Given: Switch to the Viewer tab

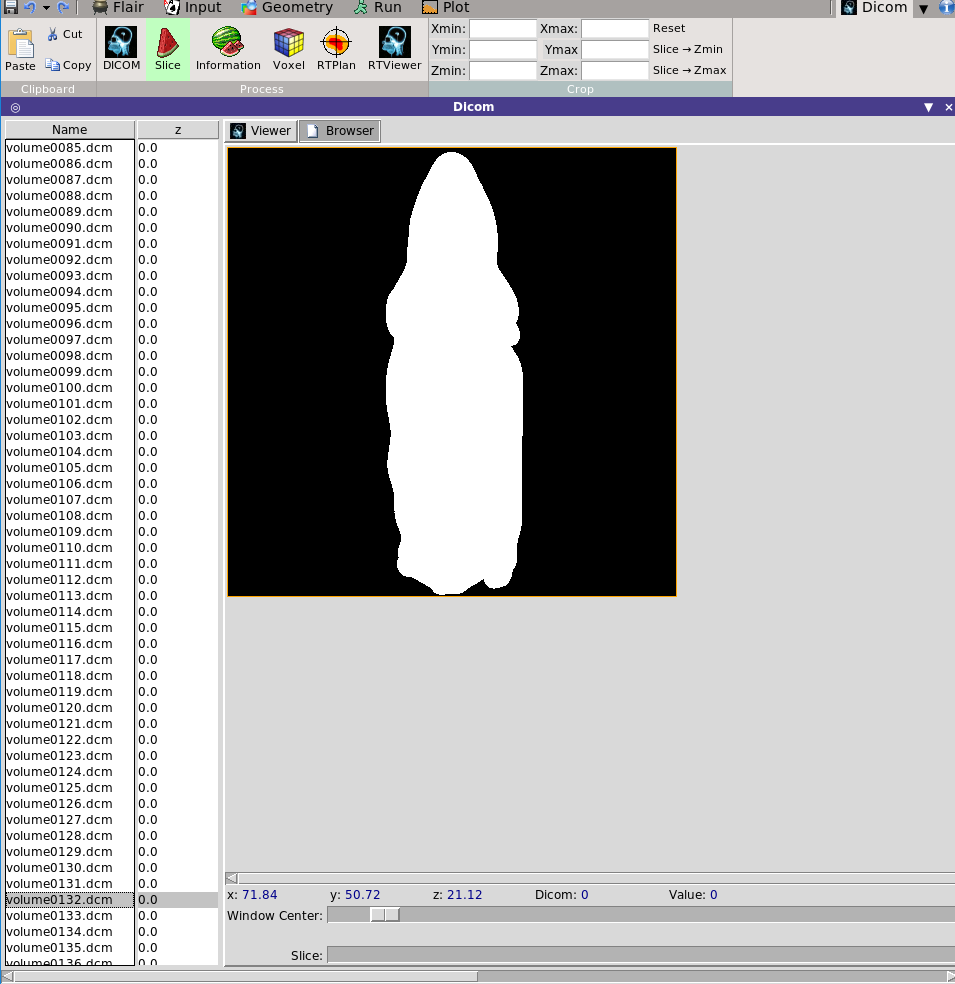Looking at the screenshot, I should tap(261, 131).
